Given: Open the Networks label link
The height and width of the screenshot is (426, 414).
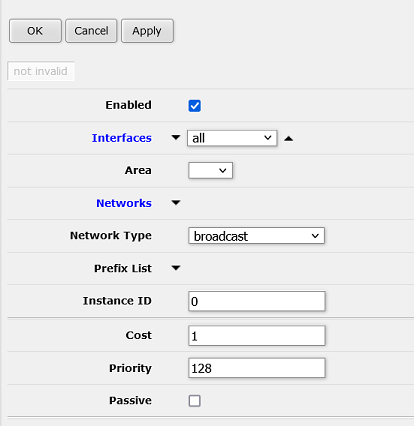Looking at the screenshot, I should tap(124, 203).
